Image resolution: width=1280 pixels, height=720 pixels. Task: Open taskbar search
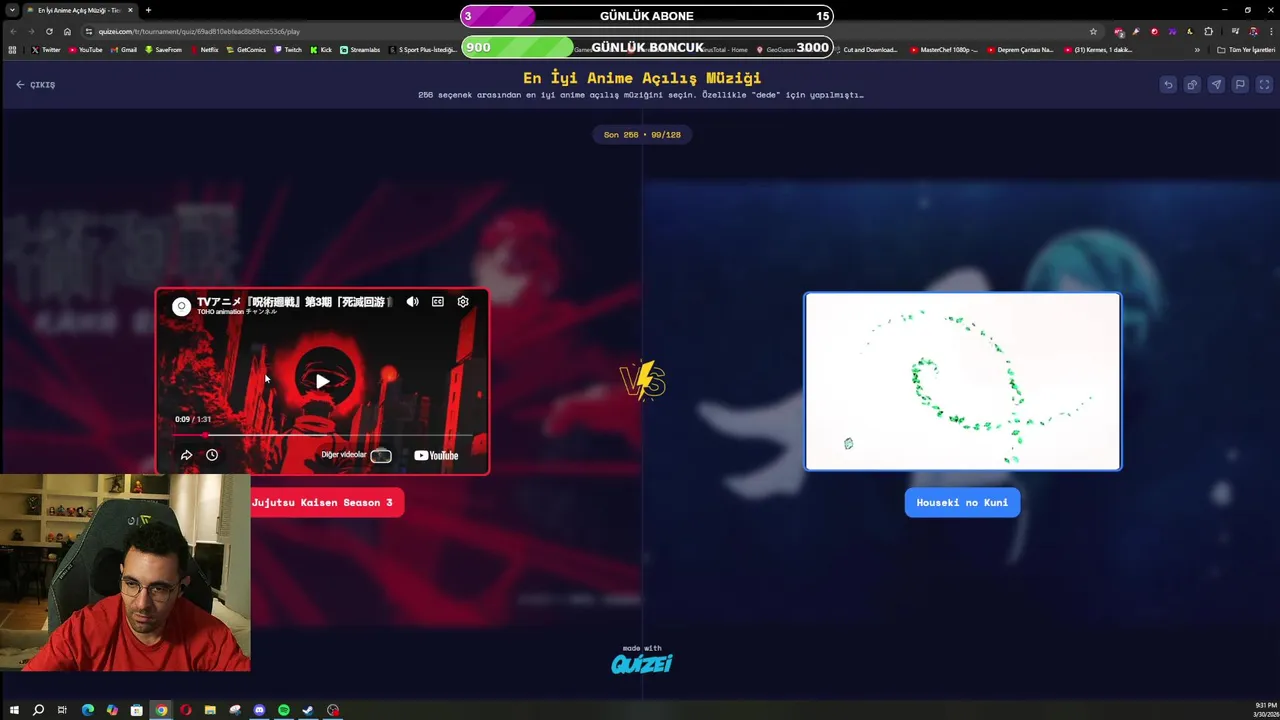click(x=38, y=710)
